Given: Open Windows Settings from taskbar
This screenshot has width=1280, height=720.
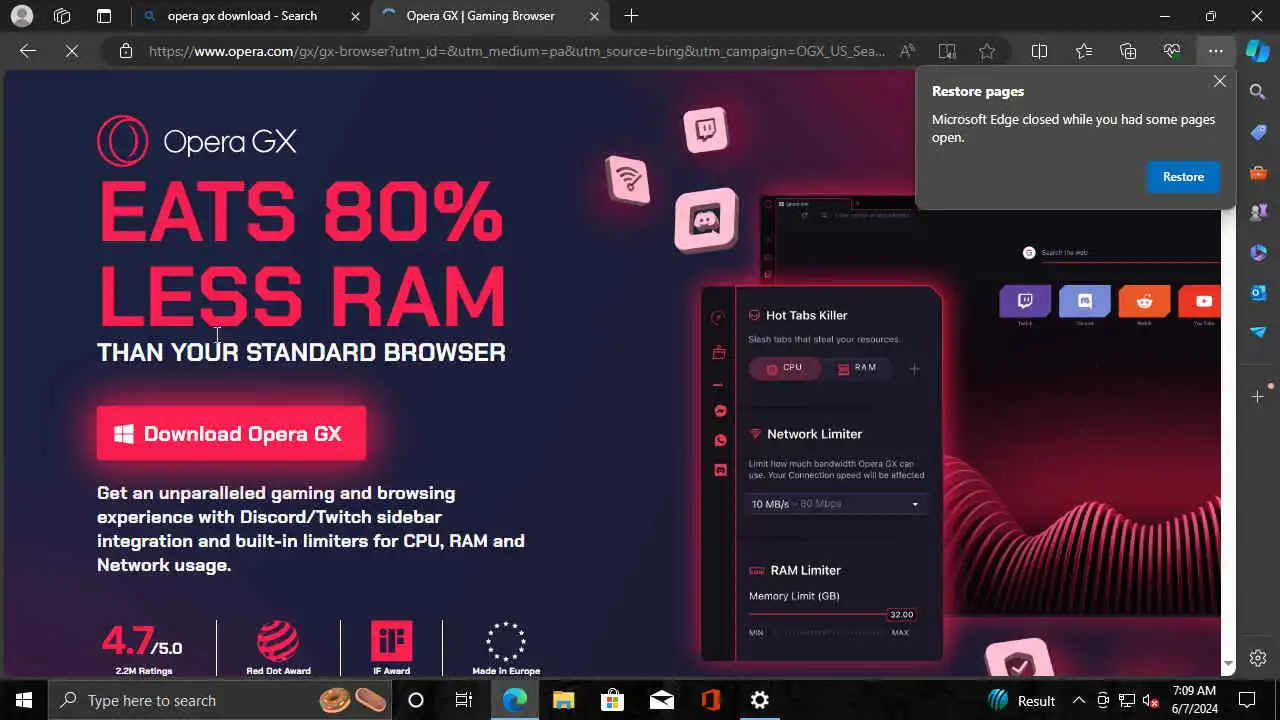Looking at the screenshot, I should (760, 700).
